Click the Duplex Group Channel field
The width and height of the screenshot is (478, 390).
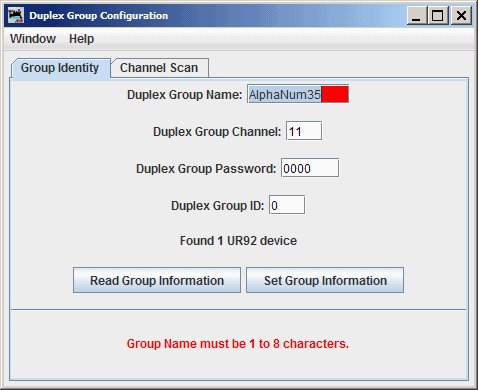[x=304, y=131]
